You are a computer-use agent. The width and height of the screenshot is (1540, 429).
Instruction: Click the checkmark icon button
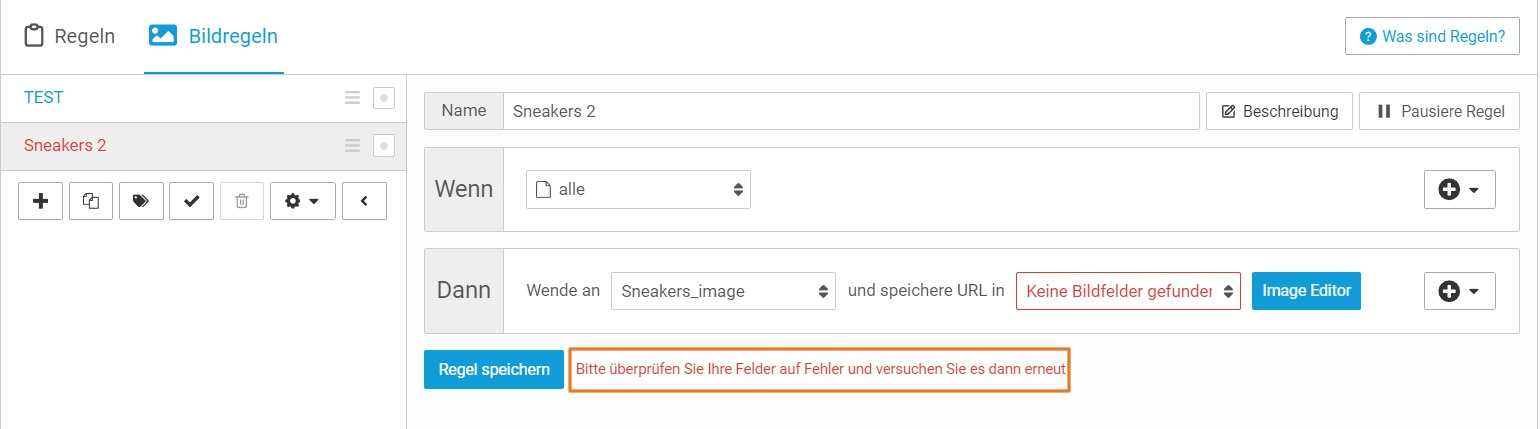191,201
